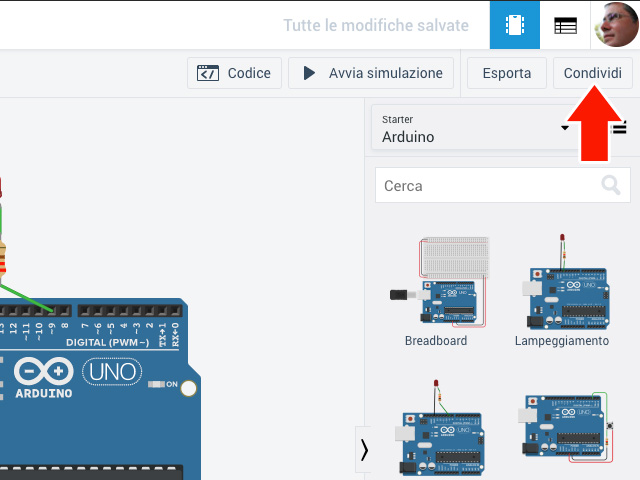Image resolution: width=640 pixels, height=480 pixels.
Task: Click the UNO label on the board
Action: click(112, 372)
